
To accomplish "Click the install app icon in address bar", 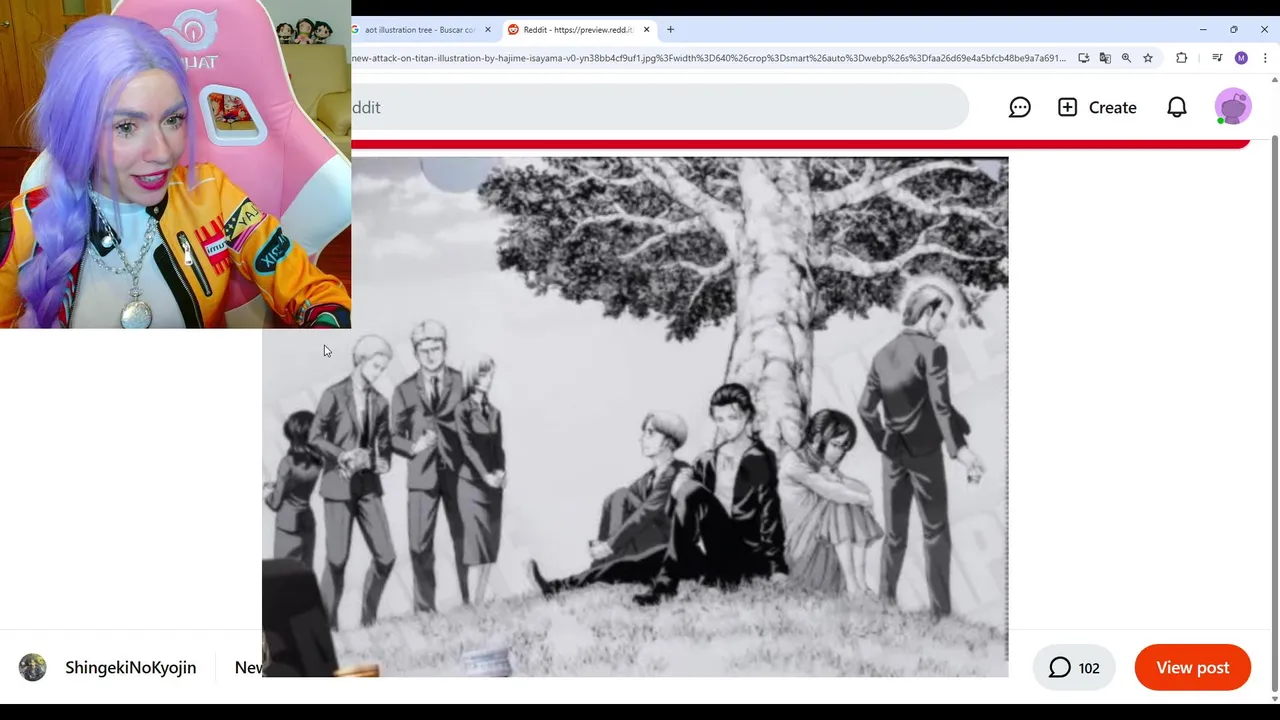I will pos(1084,58).
